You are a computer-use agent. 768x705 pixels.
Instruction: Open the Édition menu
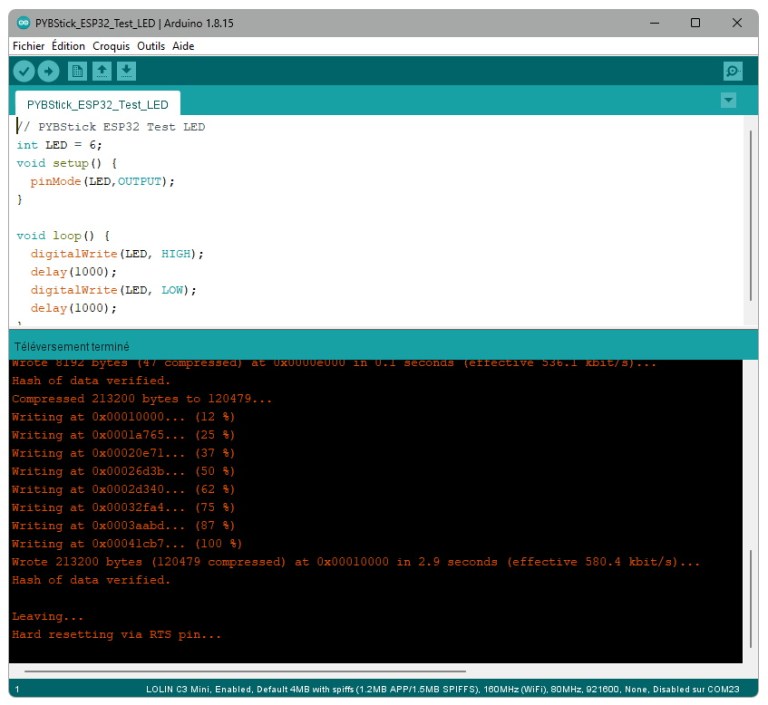tap(68, 46)
